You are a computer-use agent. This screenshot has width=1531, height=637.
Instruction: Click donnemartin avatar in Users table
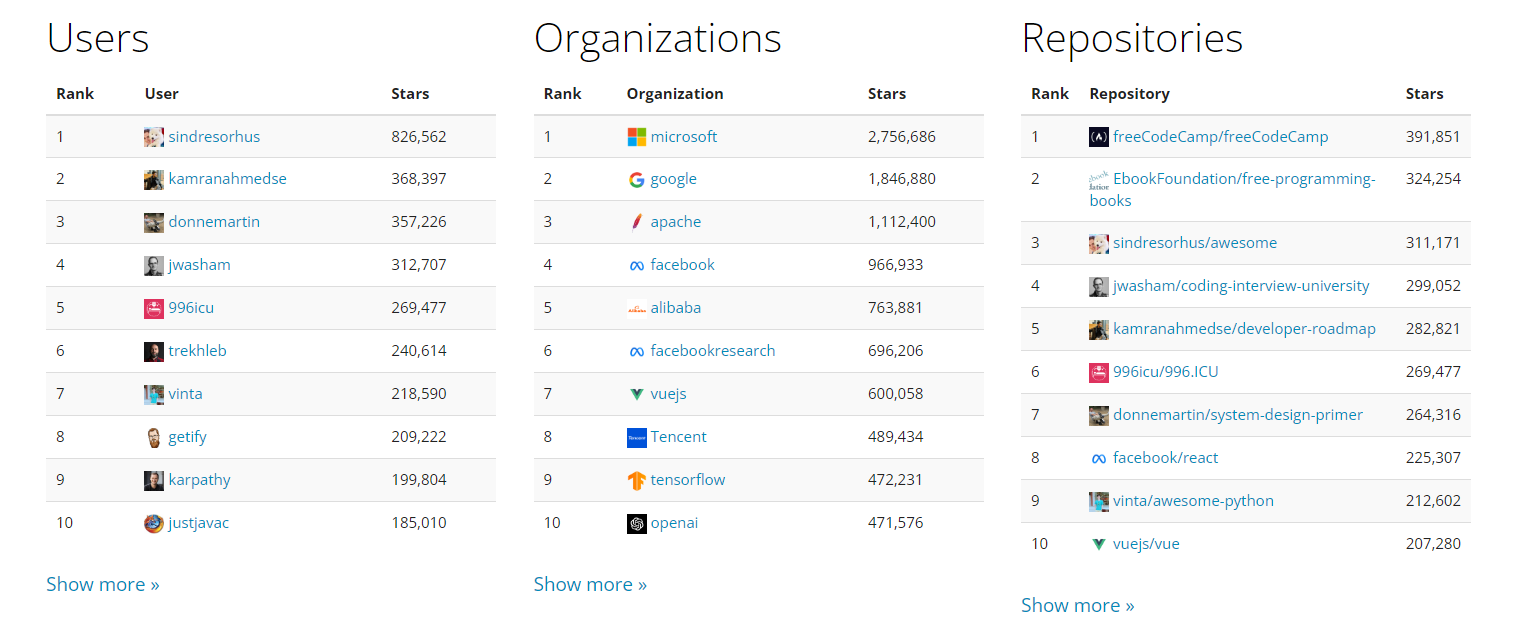click(x=154, y=223)
